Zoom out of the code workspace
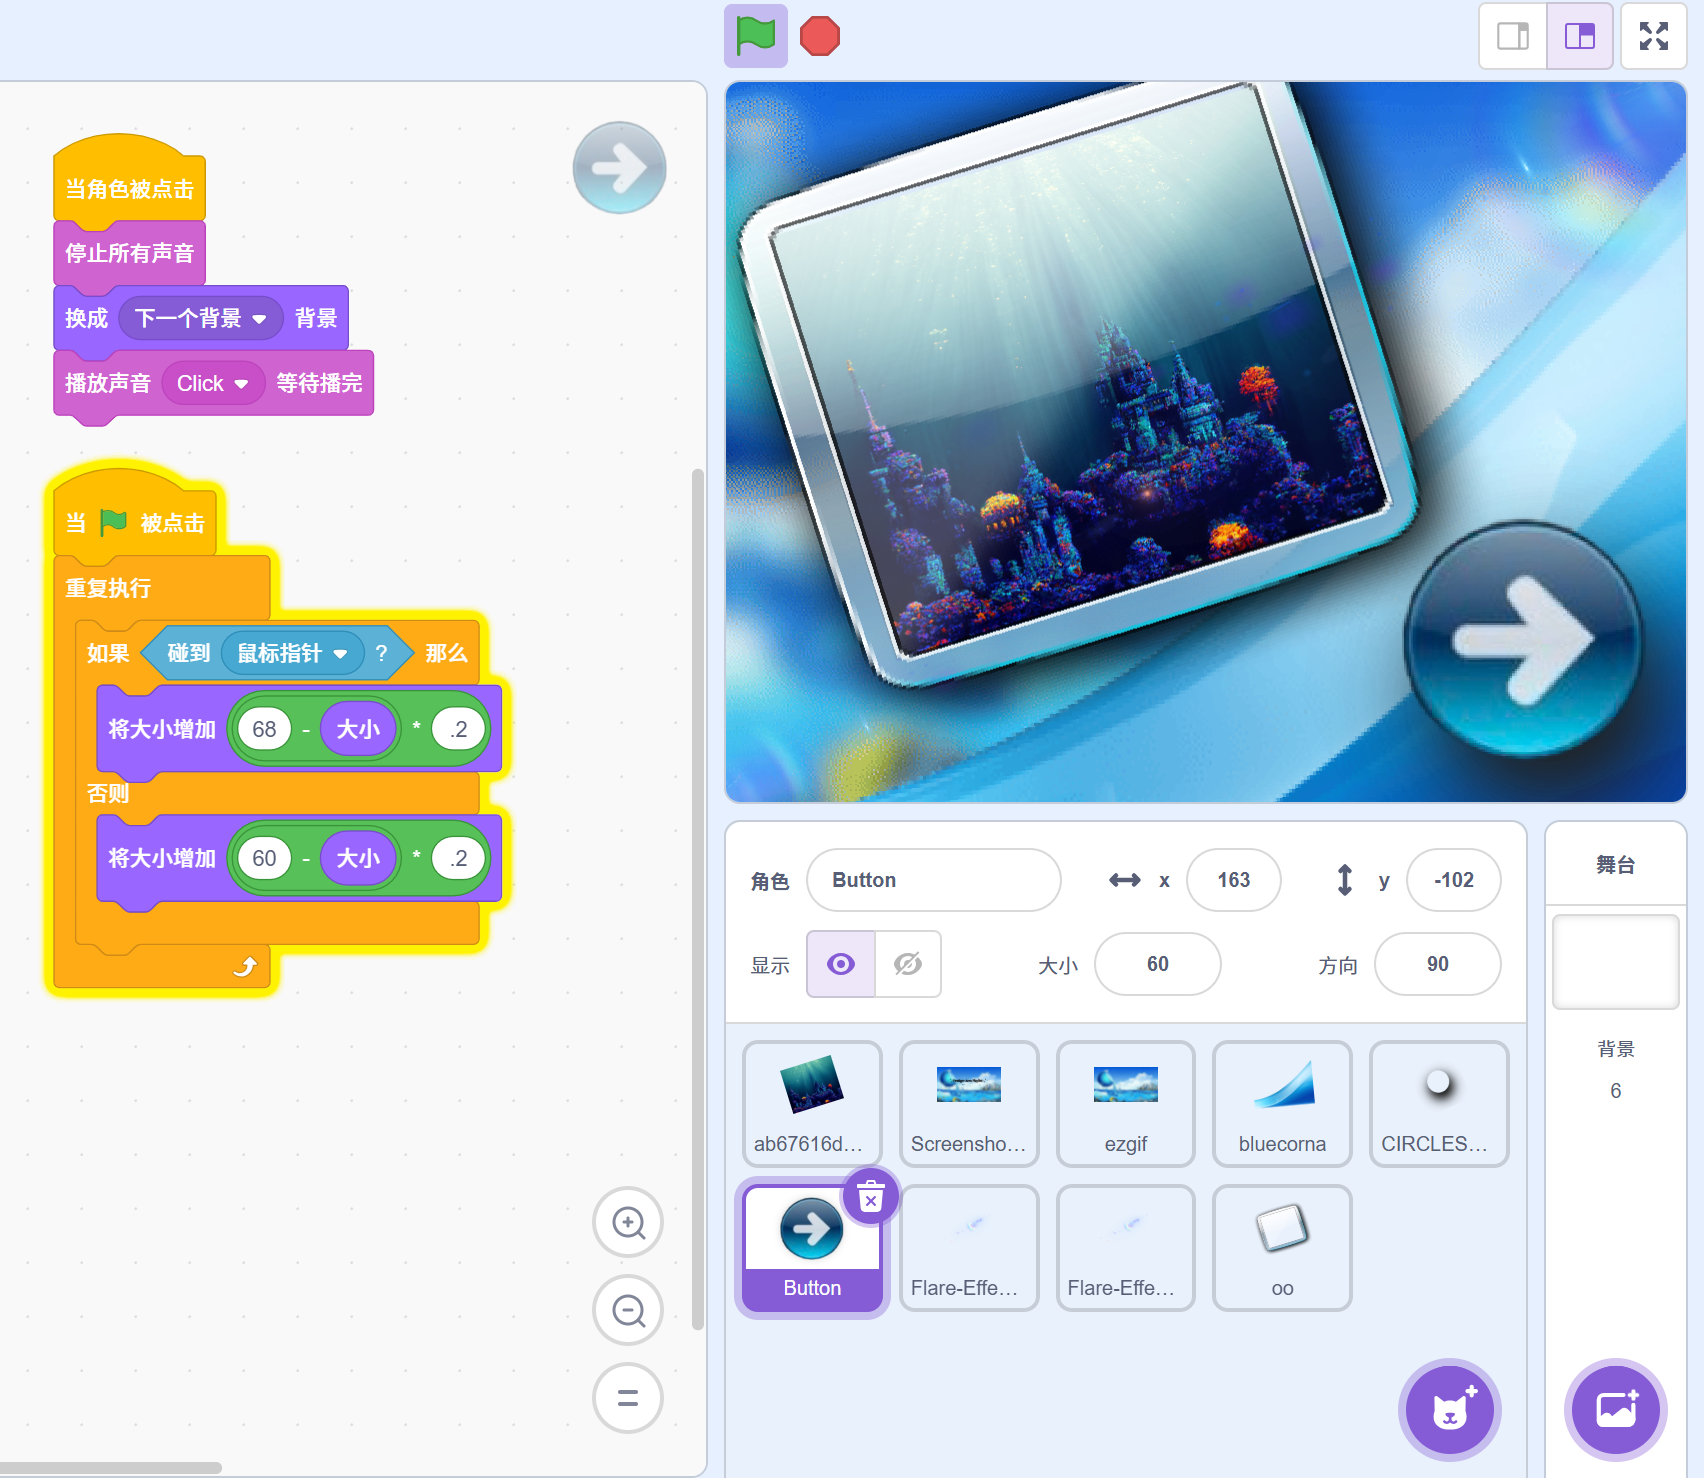Screen dimensions: 1704x1478 tap(628, 1310)
